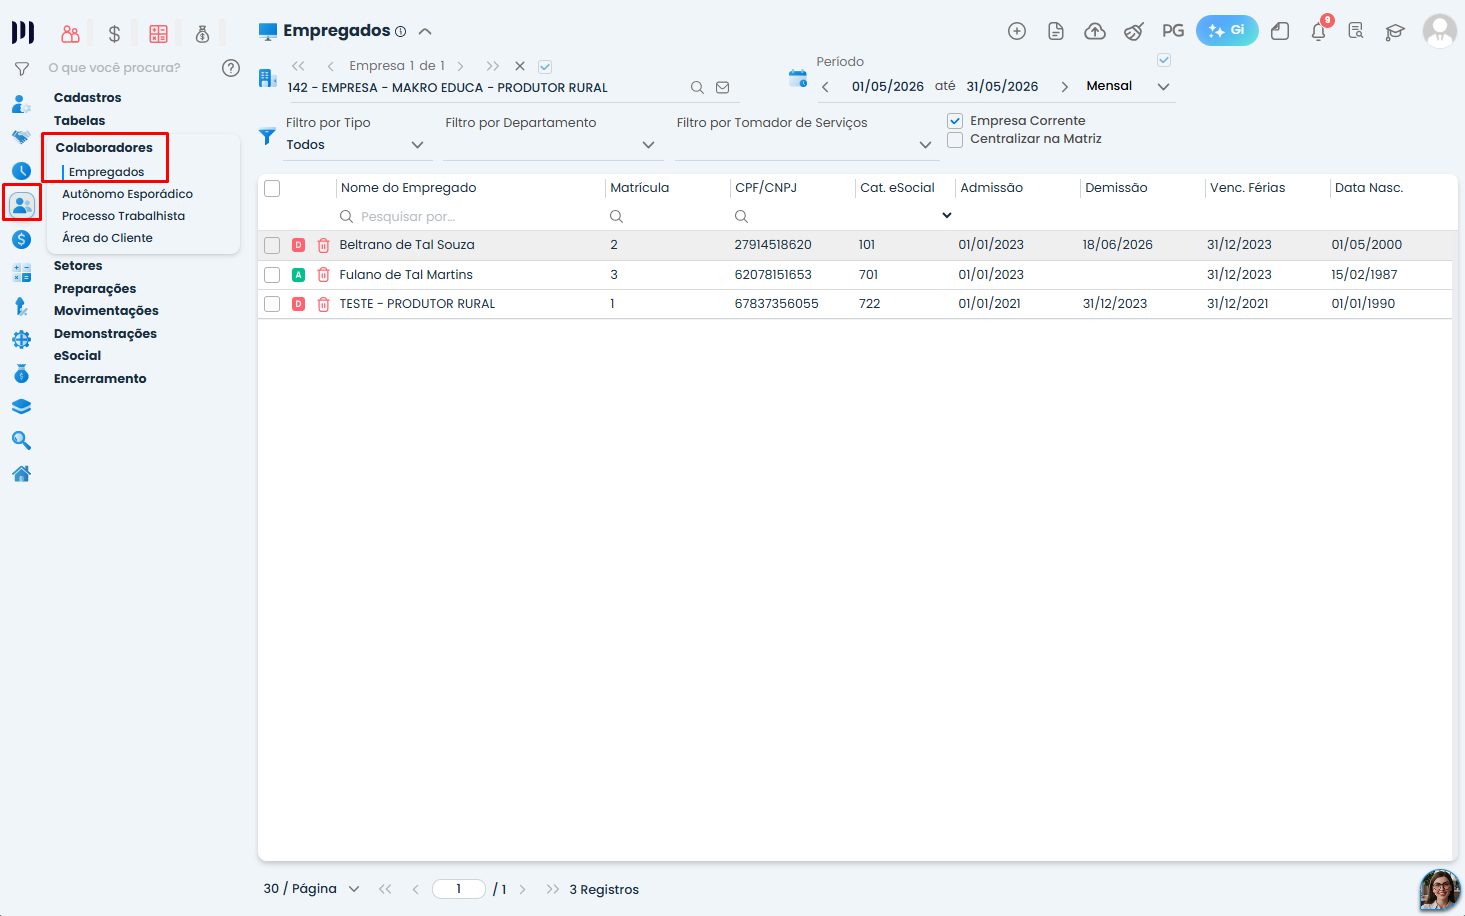
Task: Change the 30 / Página page size dropdown
Action: [312, 889]
